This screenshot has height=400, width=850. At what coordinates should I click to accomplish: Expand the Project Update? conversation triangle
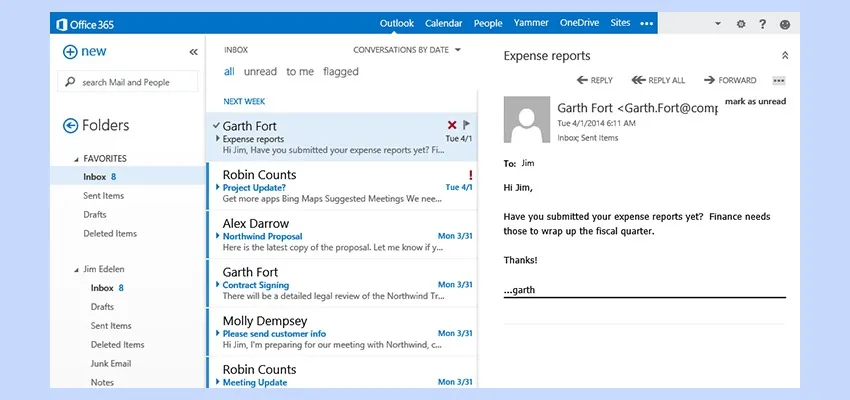pos(218,187)
